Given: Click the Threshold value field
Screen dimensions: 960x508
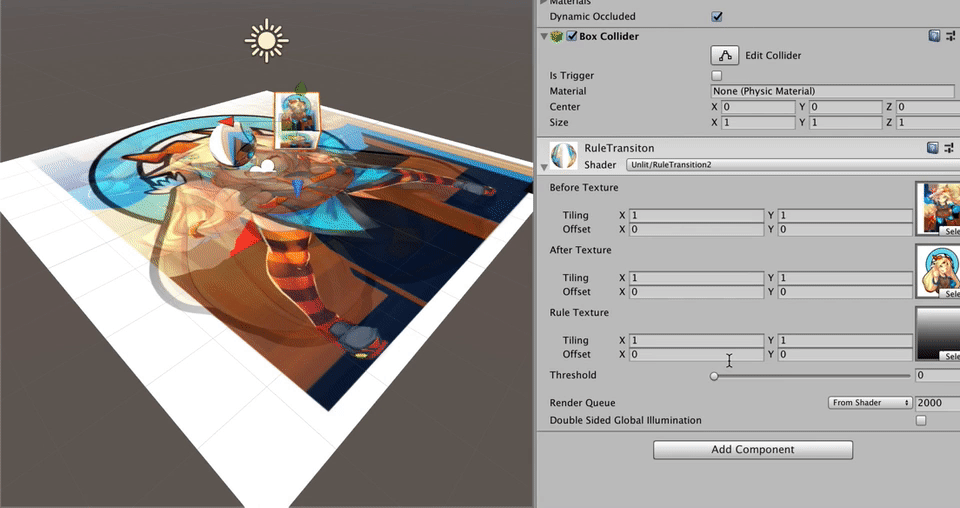Looking at the screenshot, I should 937,375.
